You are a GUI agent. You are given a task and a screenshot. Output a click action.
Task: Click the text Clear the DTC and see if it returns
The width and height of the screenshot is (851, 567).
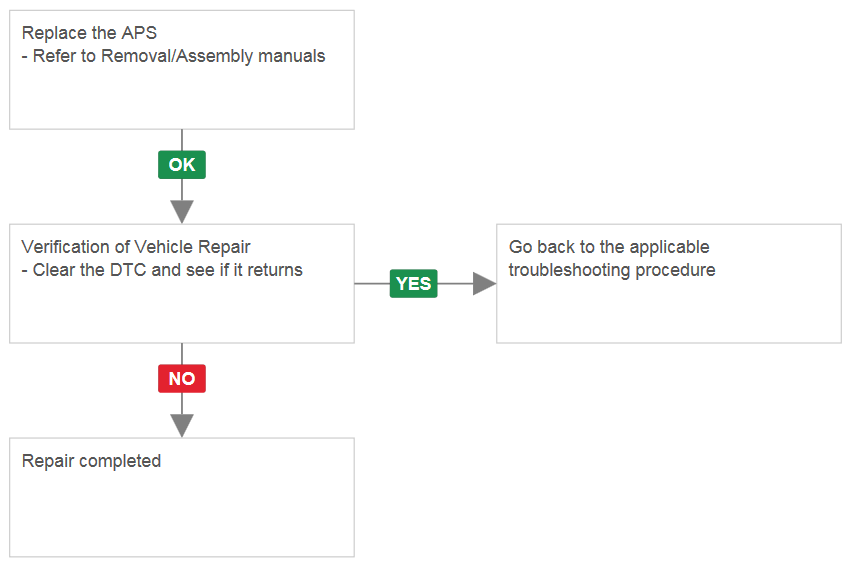coord(168,270)
